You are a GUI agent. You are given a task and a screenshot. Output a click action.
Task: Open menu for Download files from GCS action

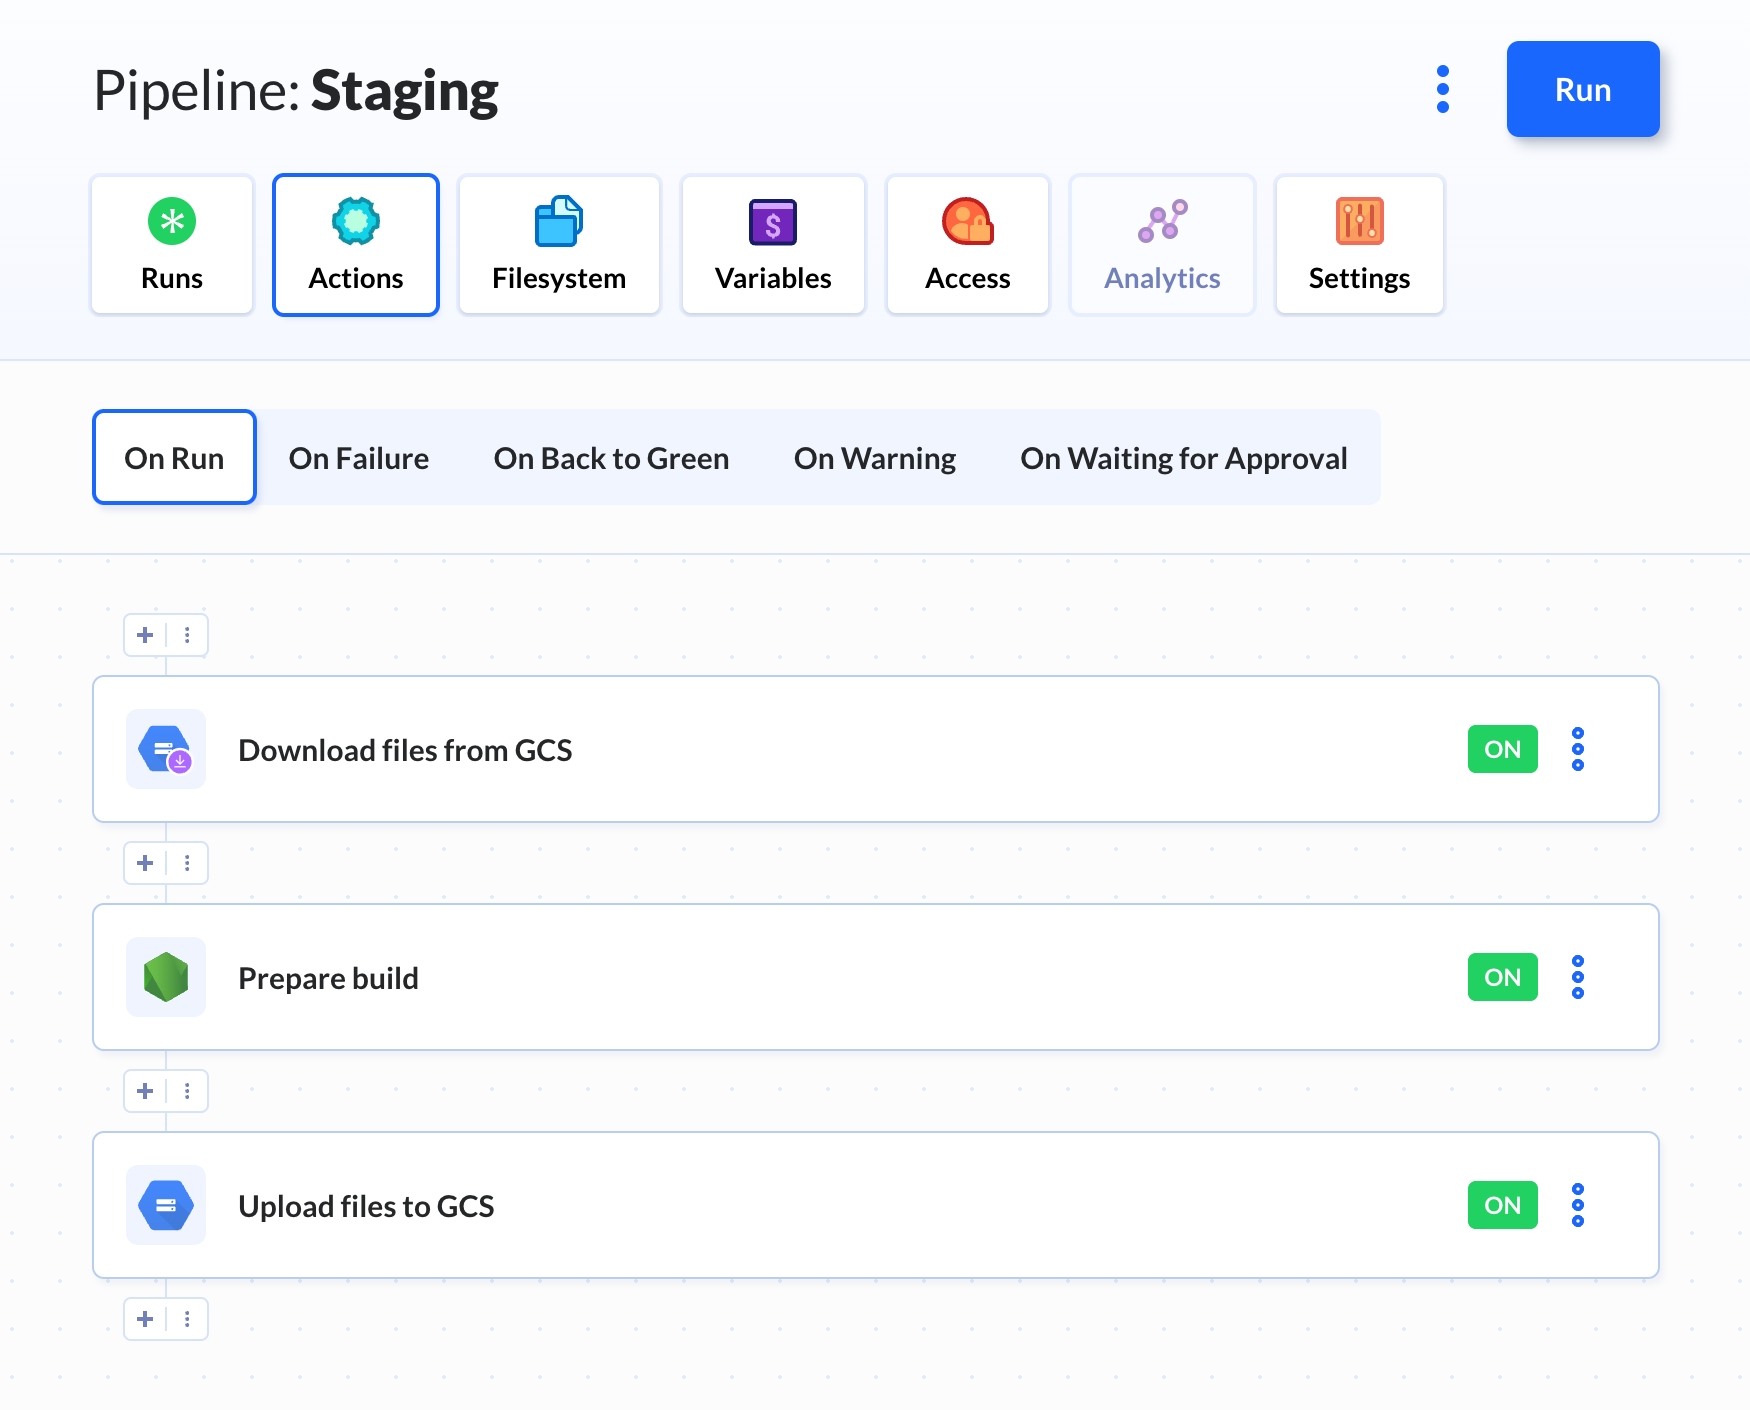(x=1578, y=749)
